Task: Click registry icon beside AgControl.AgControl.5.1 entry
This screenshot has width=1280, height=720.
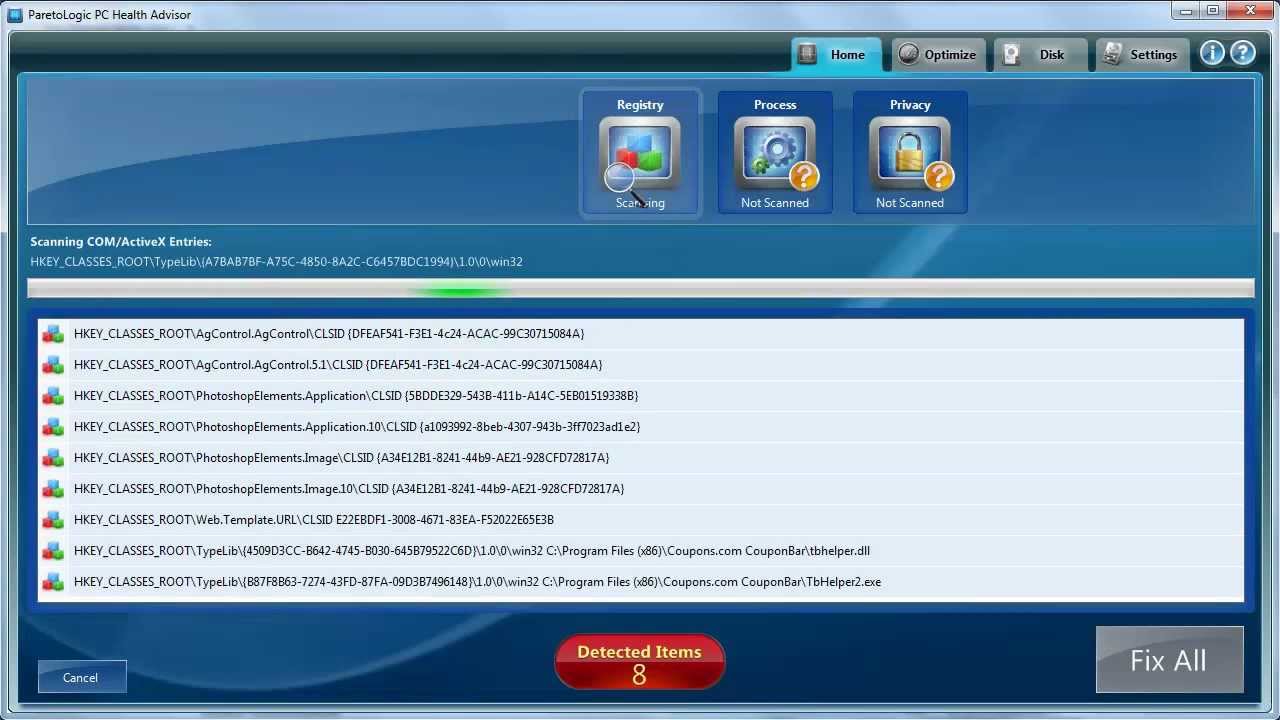Action: click(x=53, y=365)
